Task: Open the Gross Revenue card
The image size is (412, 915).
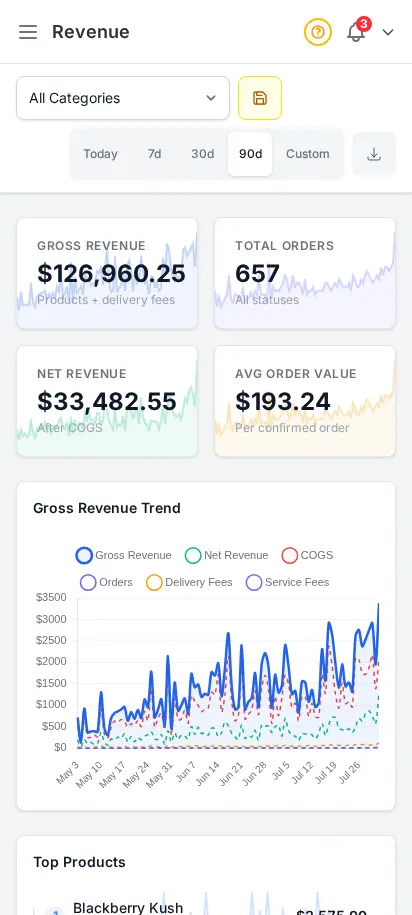Action: (107, 273)
